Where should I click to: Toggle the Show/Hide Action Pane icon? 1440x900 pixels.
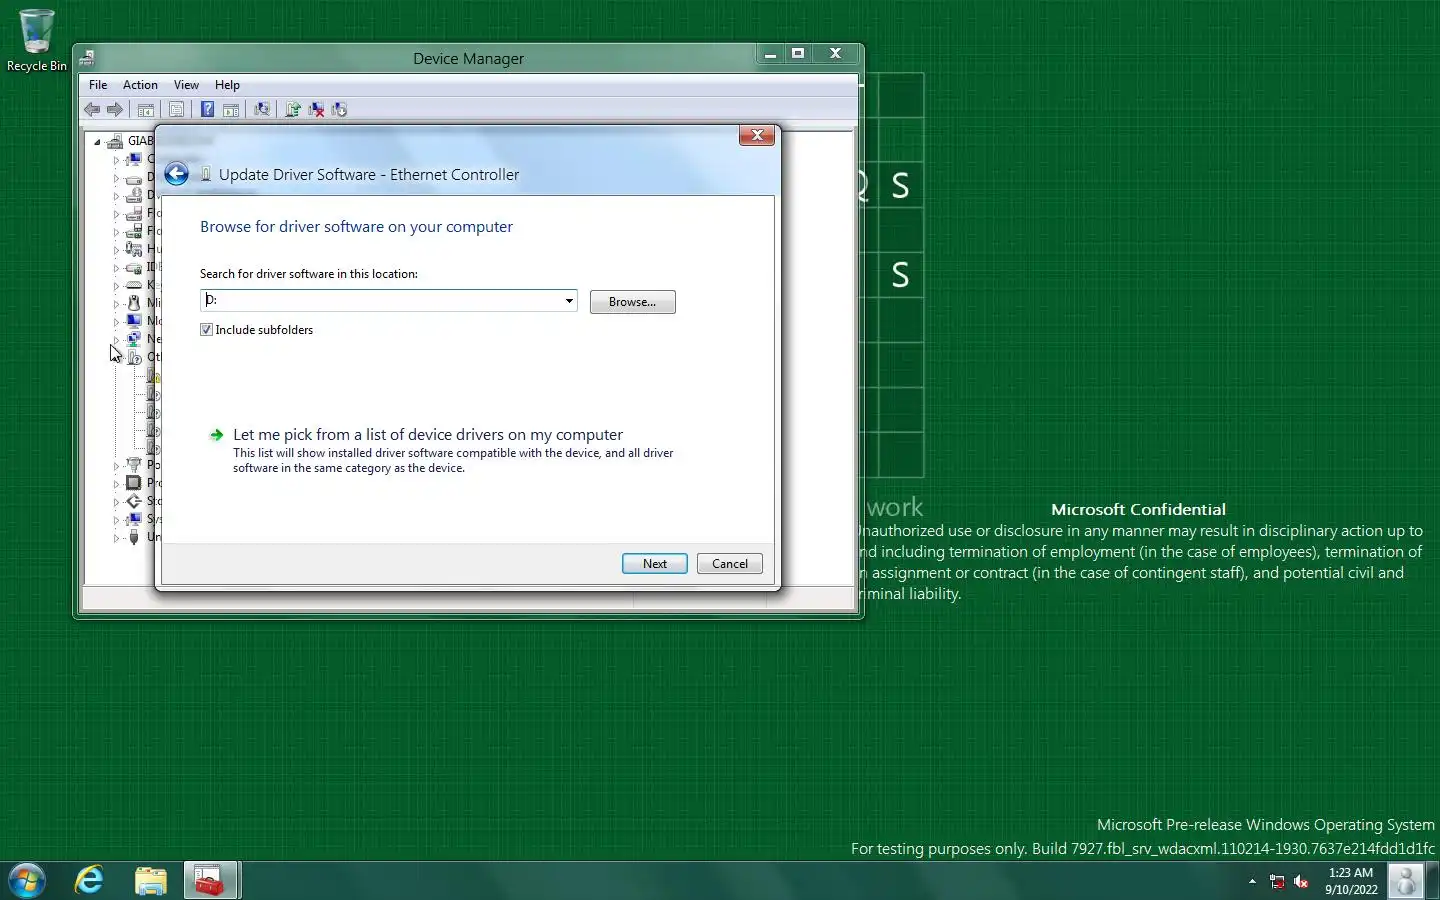pyautogui.click(x=231, y=110)
